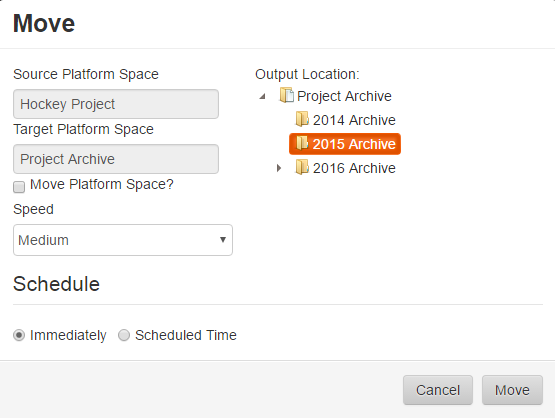Viewport: 555px width, 418px height.
Task: Click the Move Platform Space label text
Action: 102,184
